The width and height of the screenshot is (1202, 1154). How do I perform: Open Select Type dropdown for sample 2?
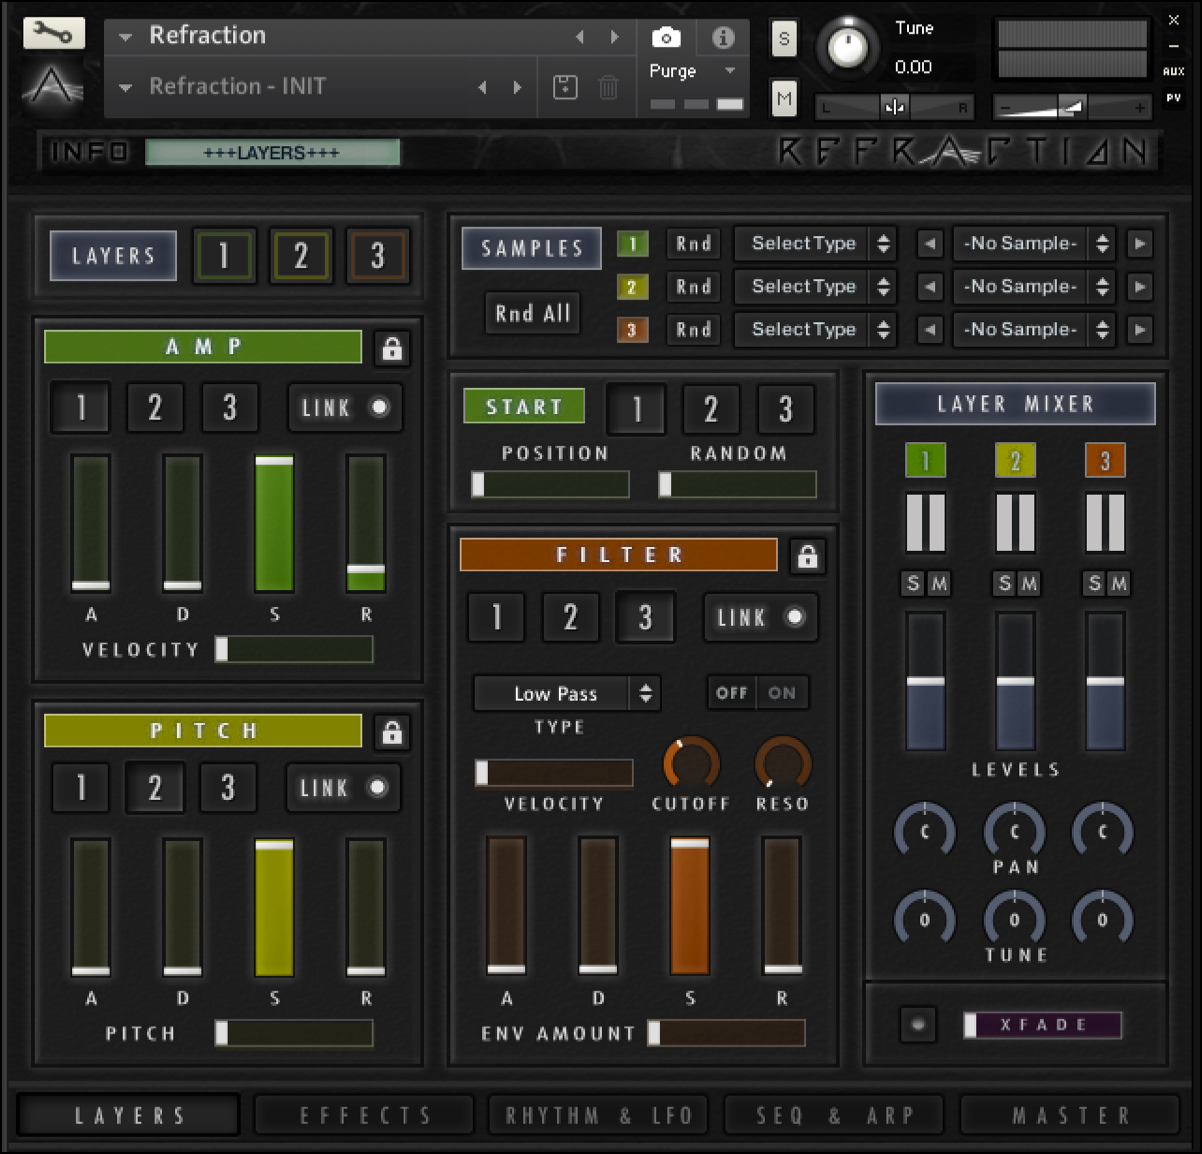pos(815,287)
